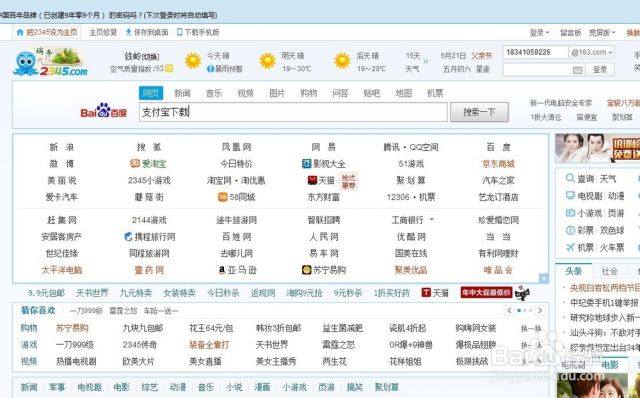Click the 2345.com octopus logo

[x=50, y=62]
